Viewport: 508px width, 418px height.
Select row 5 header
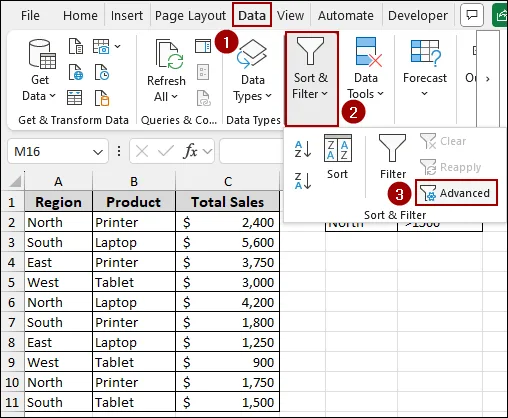pos(12,282)
